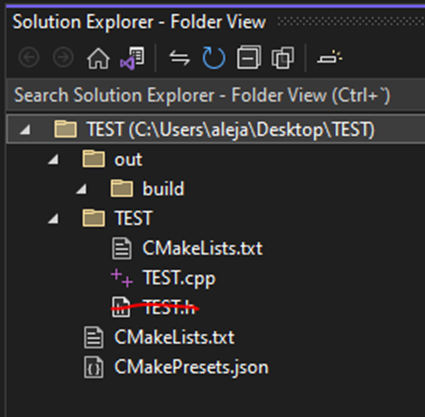Go to Home in Solution Explorer toolbar
This screenshot has height=417, width=425.
[98, 58]
